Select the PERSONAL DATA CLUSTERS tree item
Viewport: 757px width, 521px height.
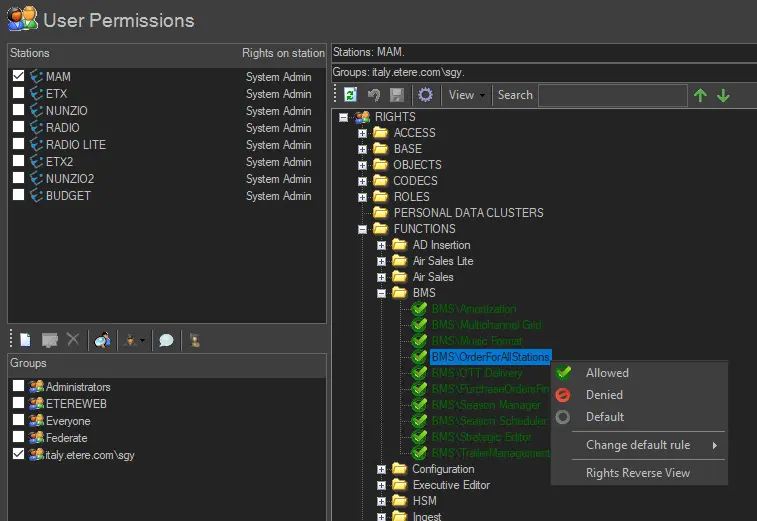click(x=468, y=213)
